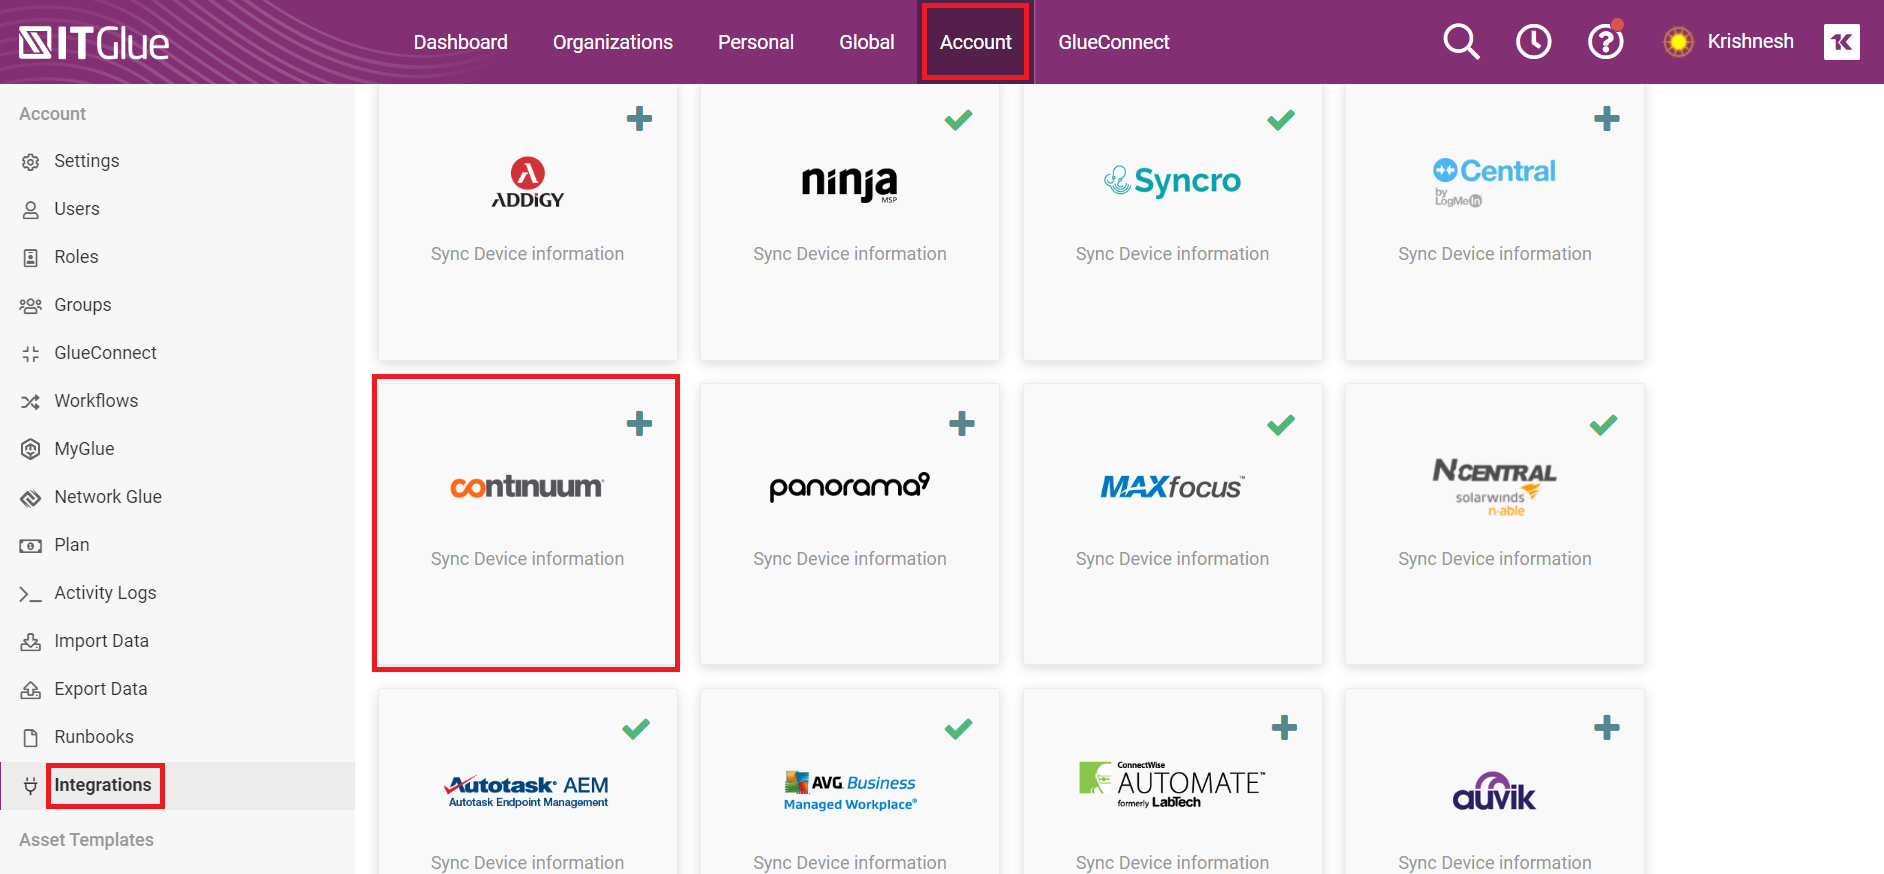Screen dimensions: 1884x874
Task: Click the MAXfocus logo
Action: click(x=1172, y=487)
